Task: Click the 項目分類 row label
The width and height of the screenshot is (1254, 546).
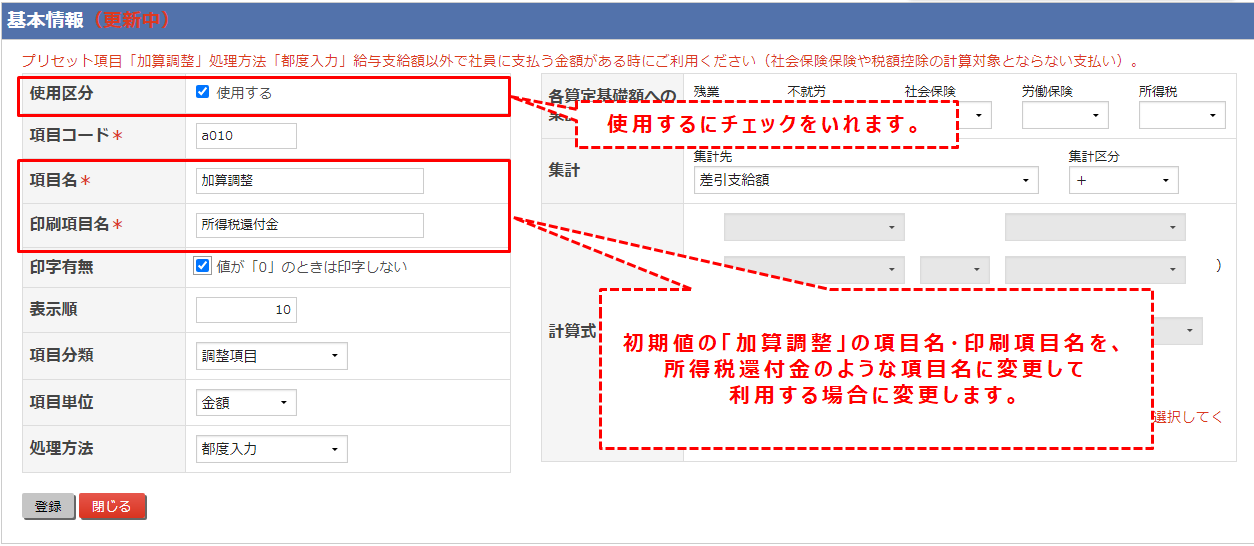Action: tap(62, 355)
